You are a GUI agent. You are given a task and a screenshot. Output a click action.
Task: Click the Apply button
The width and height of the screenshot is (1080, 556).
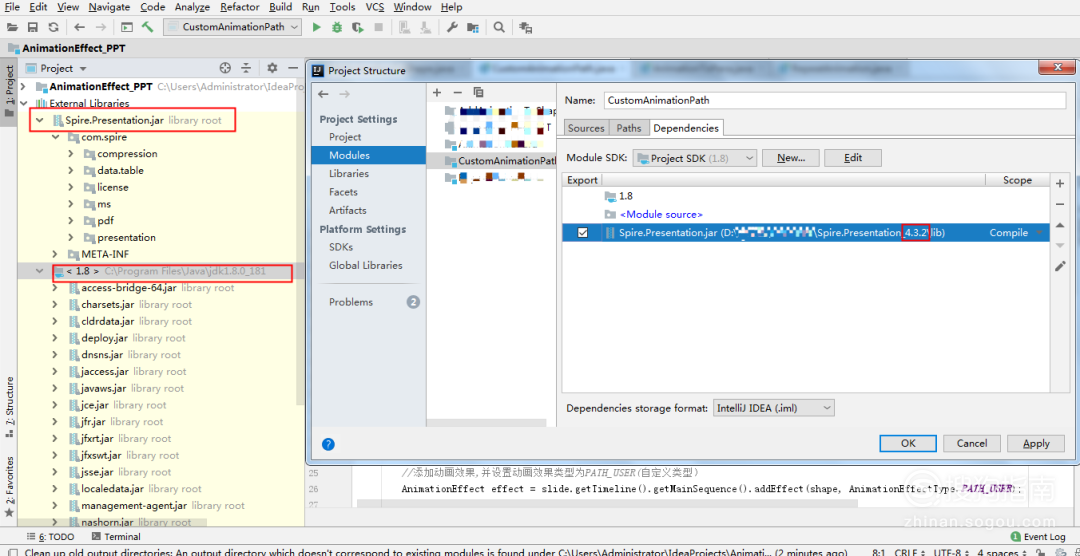pos(1036,444)
